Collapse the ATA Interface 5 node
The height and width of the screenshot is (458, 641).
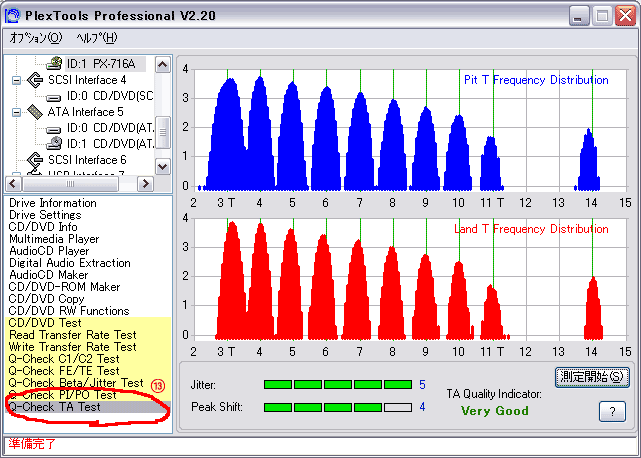[x=16, y=112]
